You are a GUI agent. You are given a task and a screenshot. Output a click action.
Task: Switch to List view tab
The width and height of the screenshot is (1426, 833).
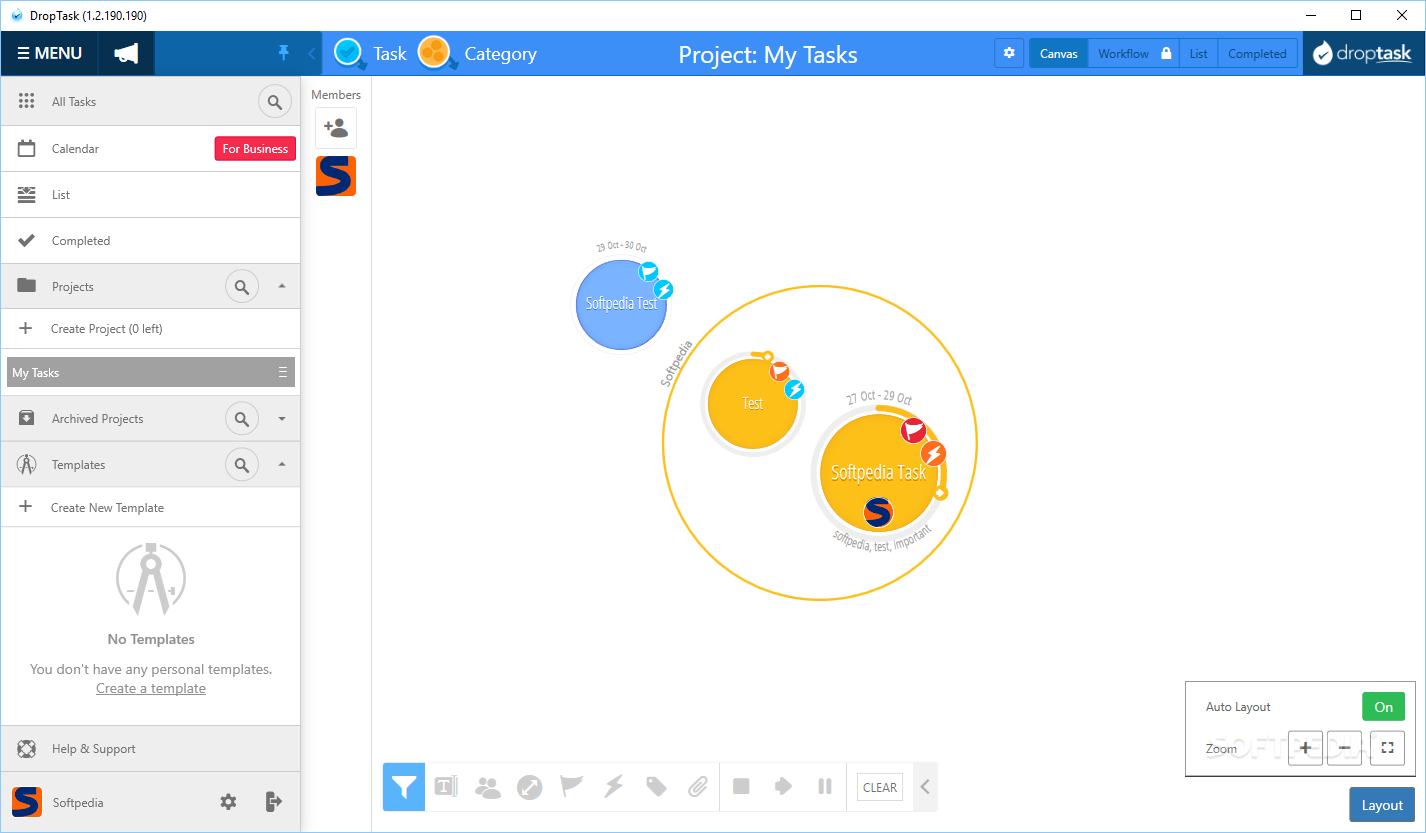pyautogui.click(x=1198, y=54)
